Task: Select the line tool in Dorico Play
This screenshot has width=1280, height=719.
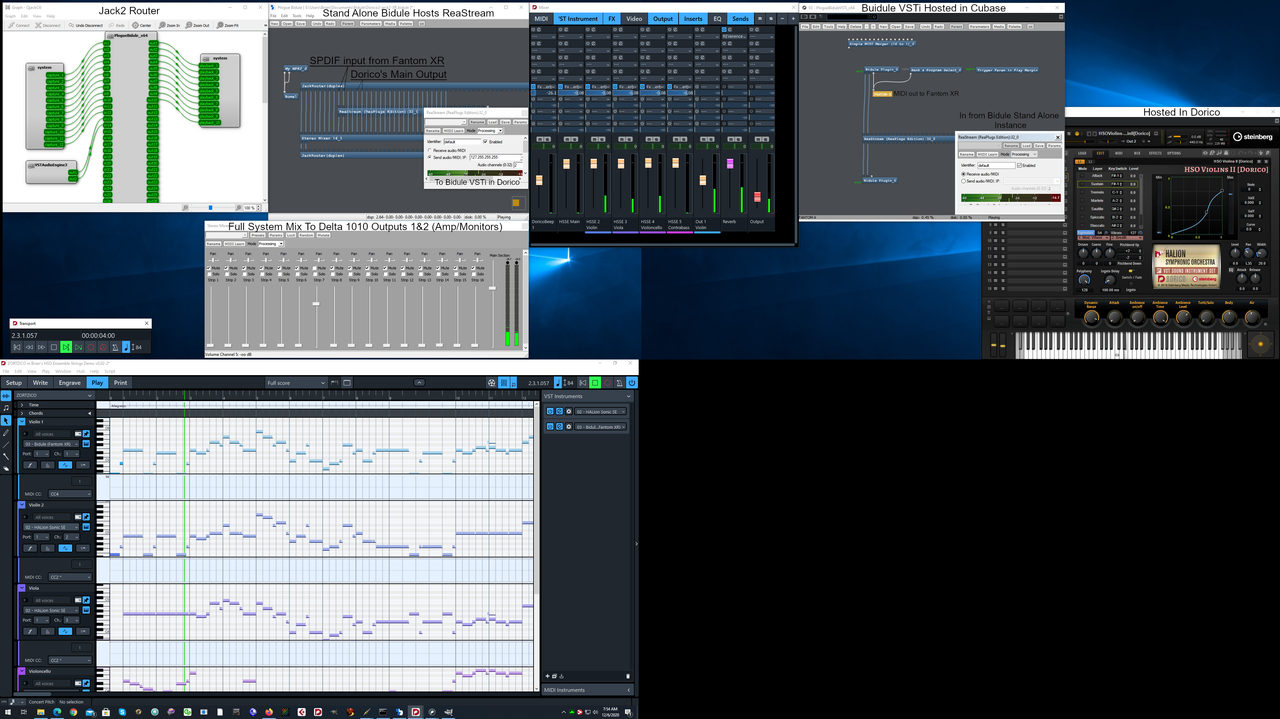Action: 6,445
